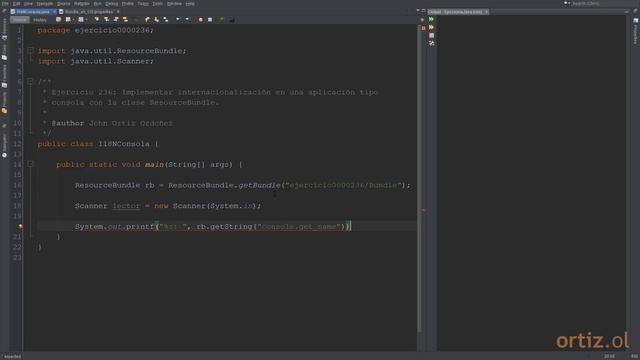Screen dimensions: 640x360
Task: Select the History view button
Action: (40, 20)
